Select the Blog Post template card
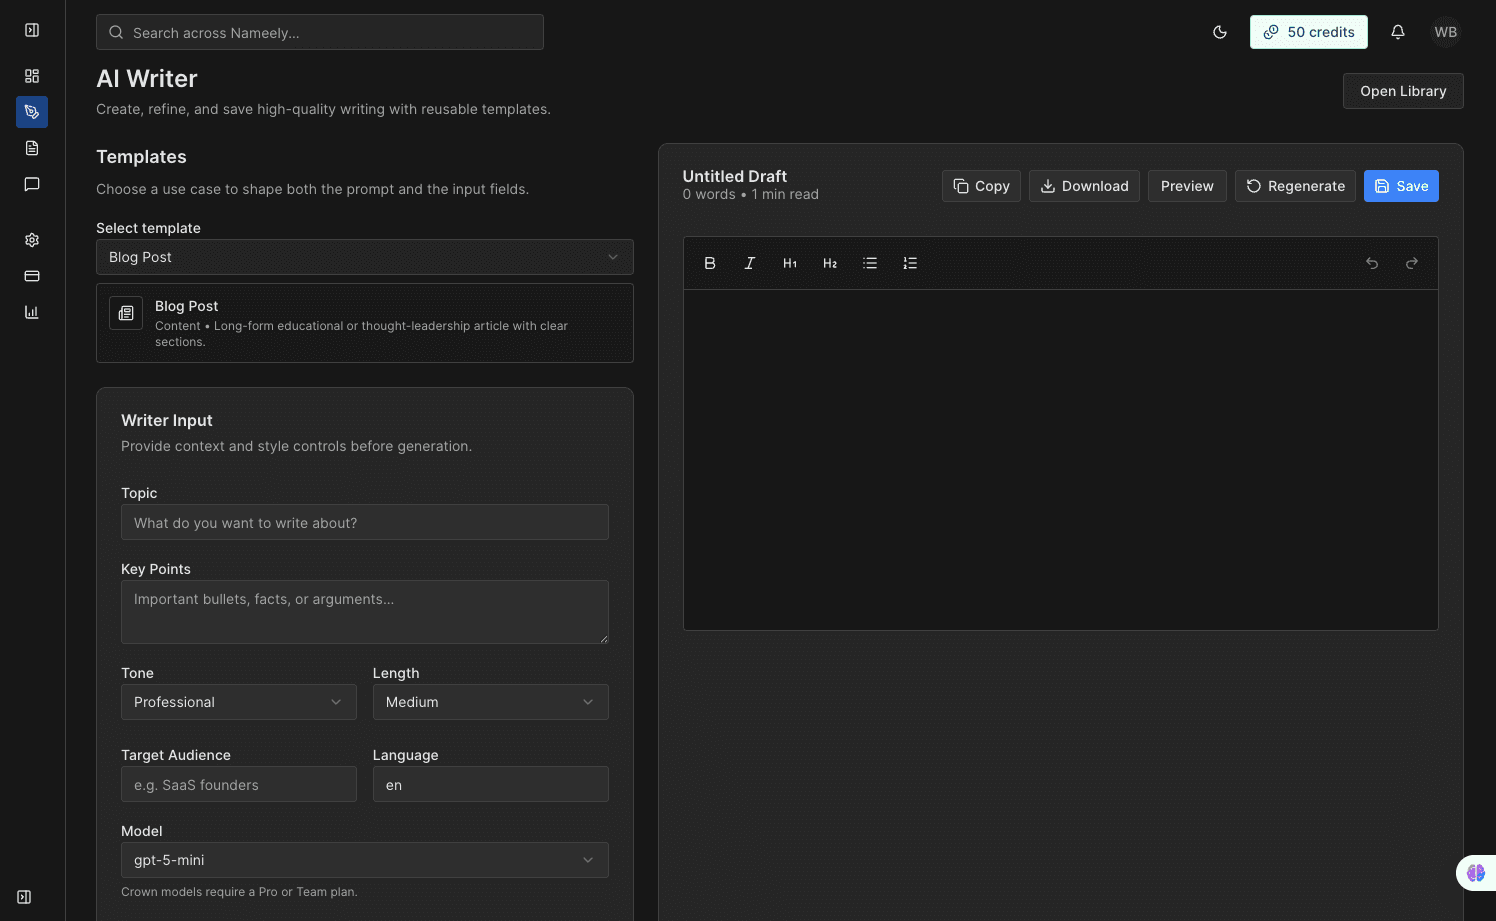This screenshot has width=1496, height=921. [x=364, y=322]
